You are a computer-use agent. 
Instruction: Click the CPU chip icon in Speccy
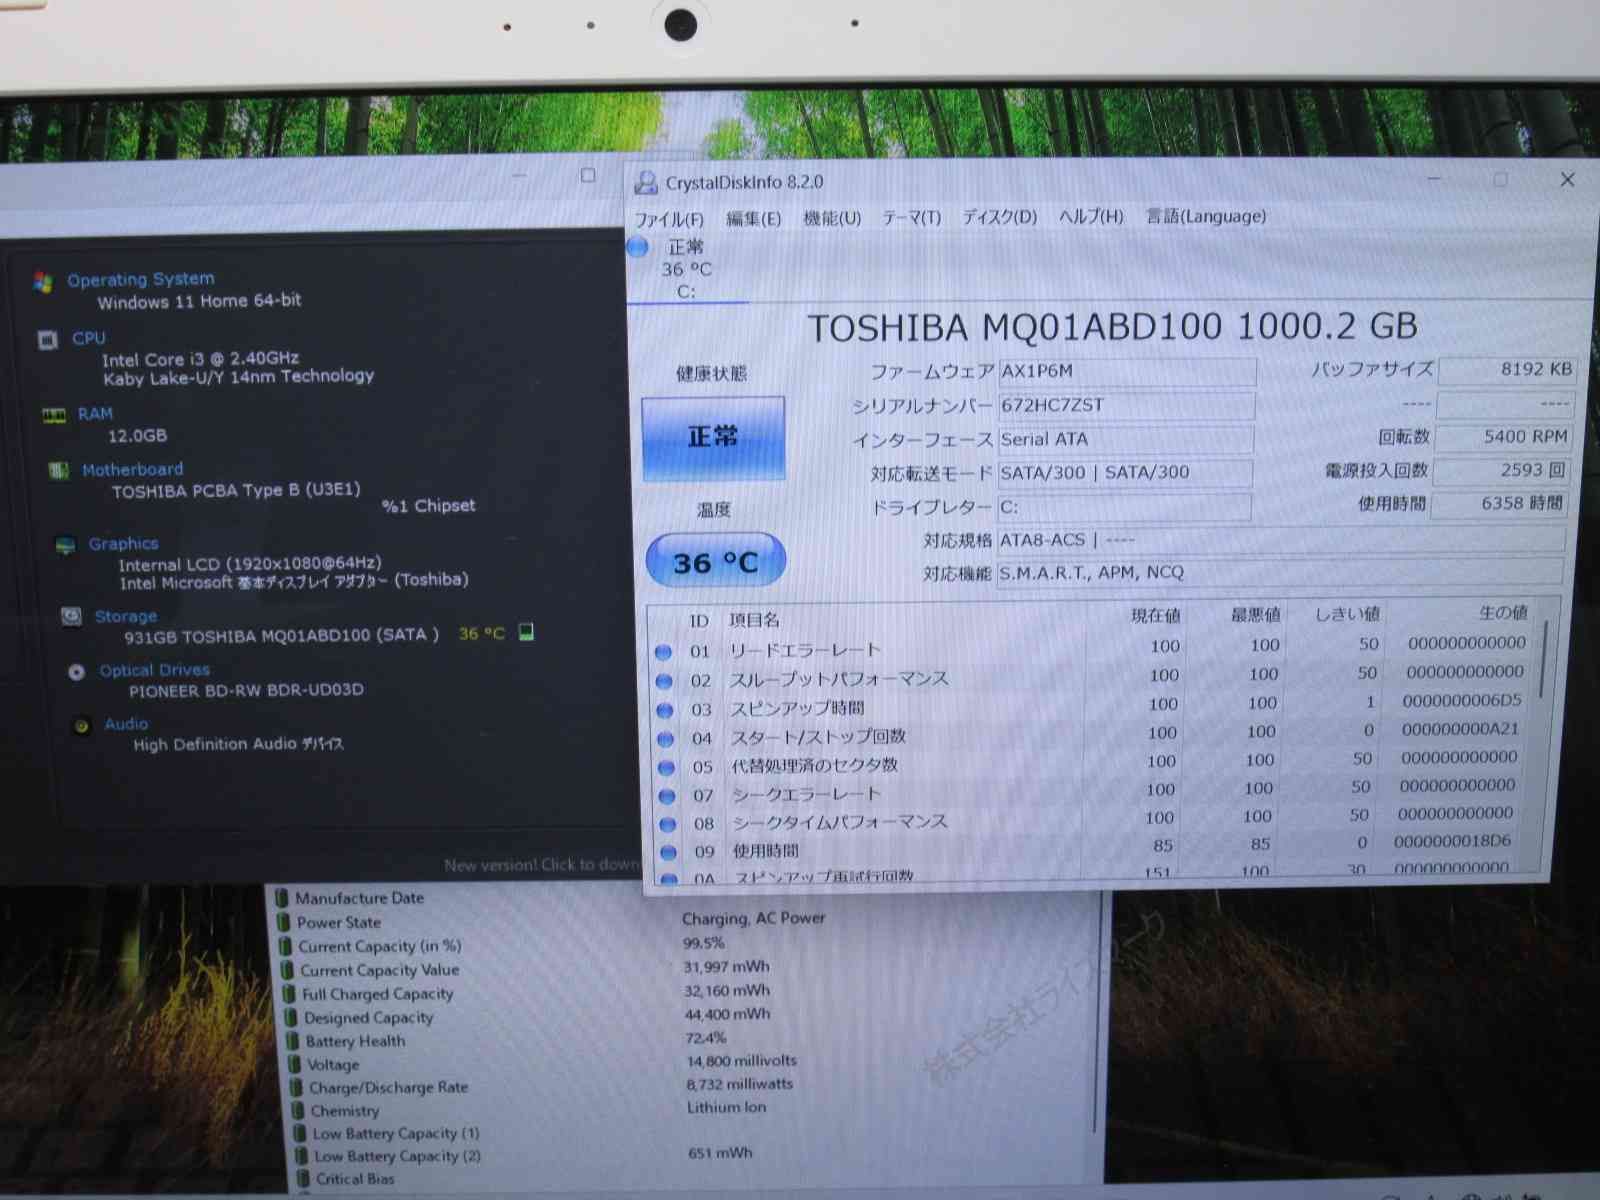[47, 340]
